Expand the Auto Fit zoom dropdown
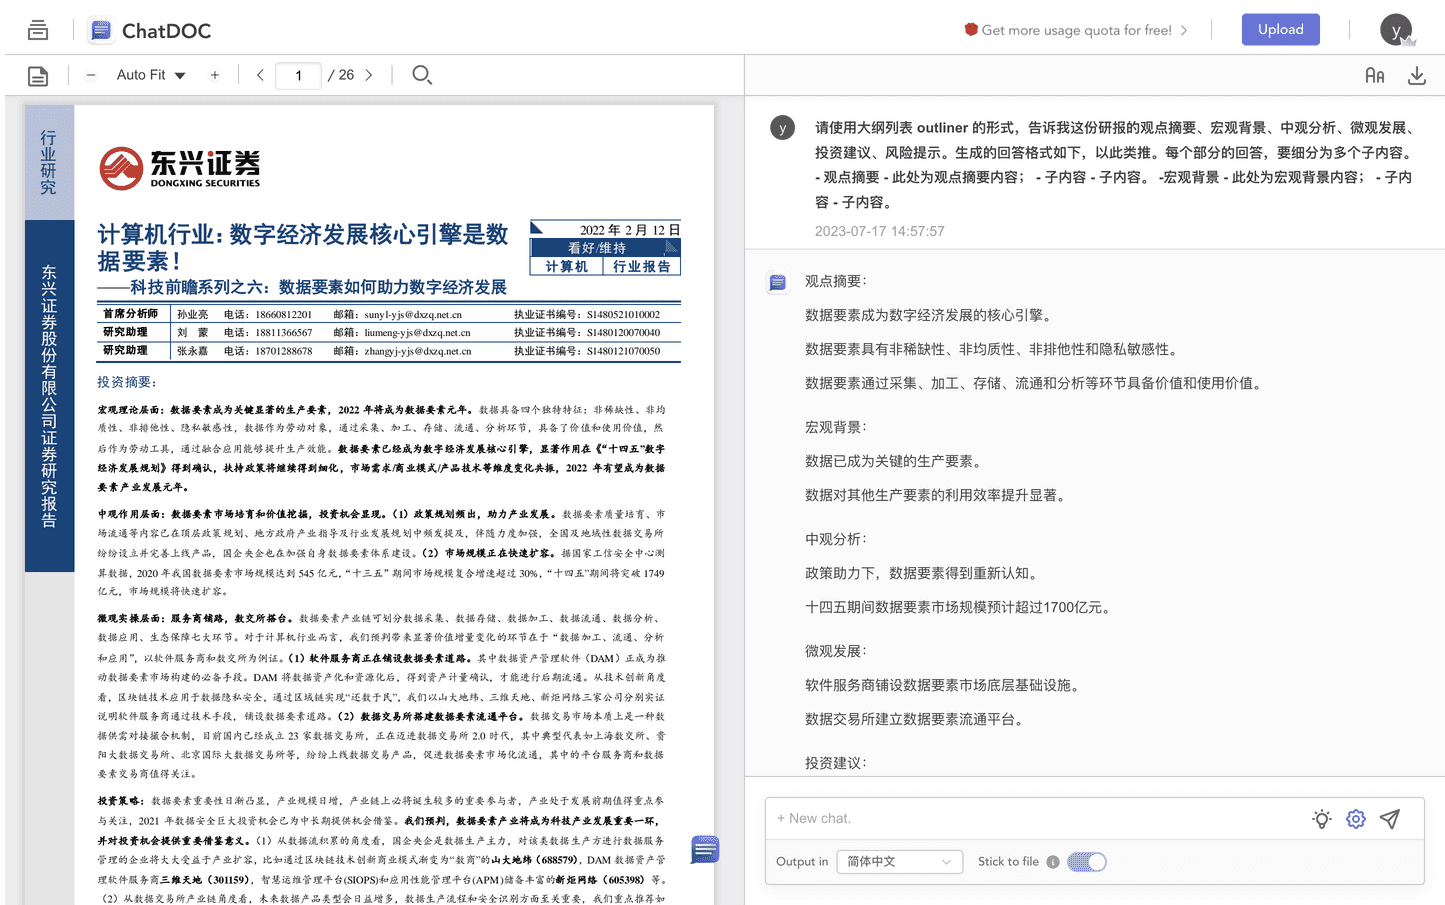This screenshot has height=905, width=1445. pyautogui.click(x=151, y=75)
